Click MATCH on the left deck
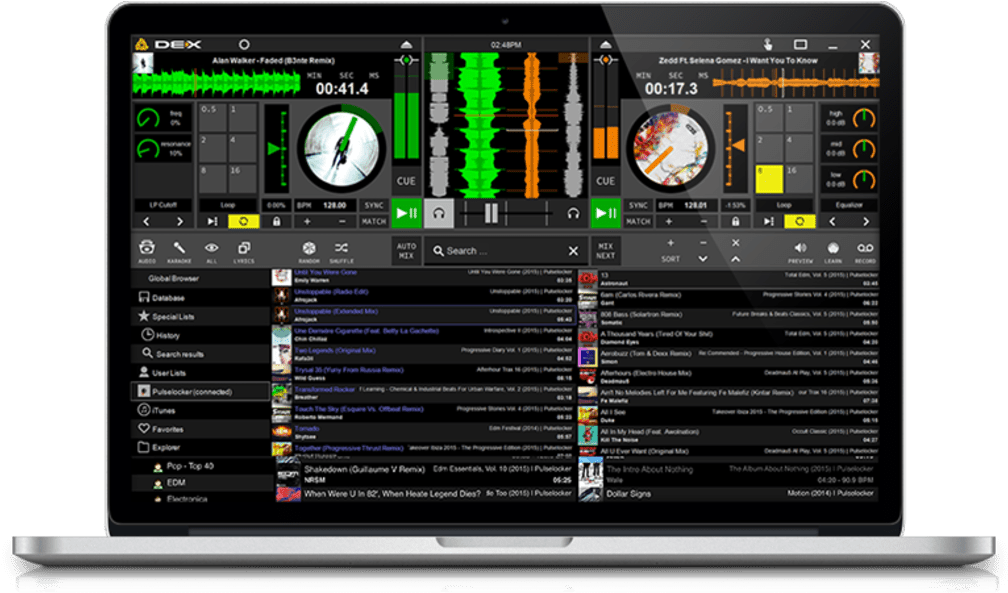Viewport: 1008px width, 593px height. (374, 221)
